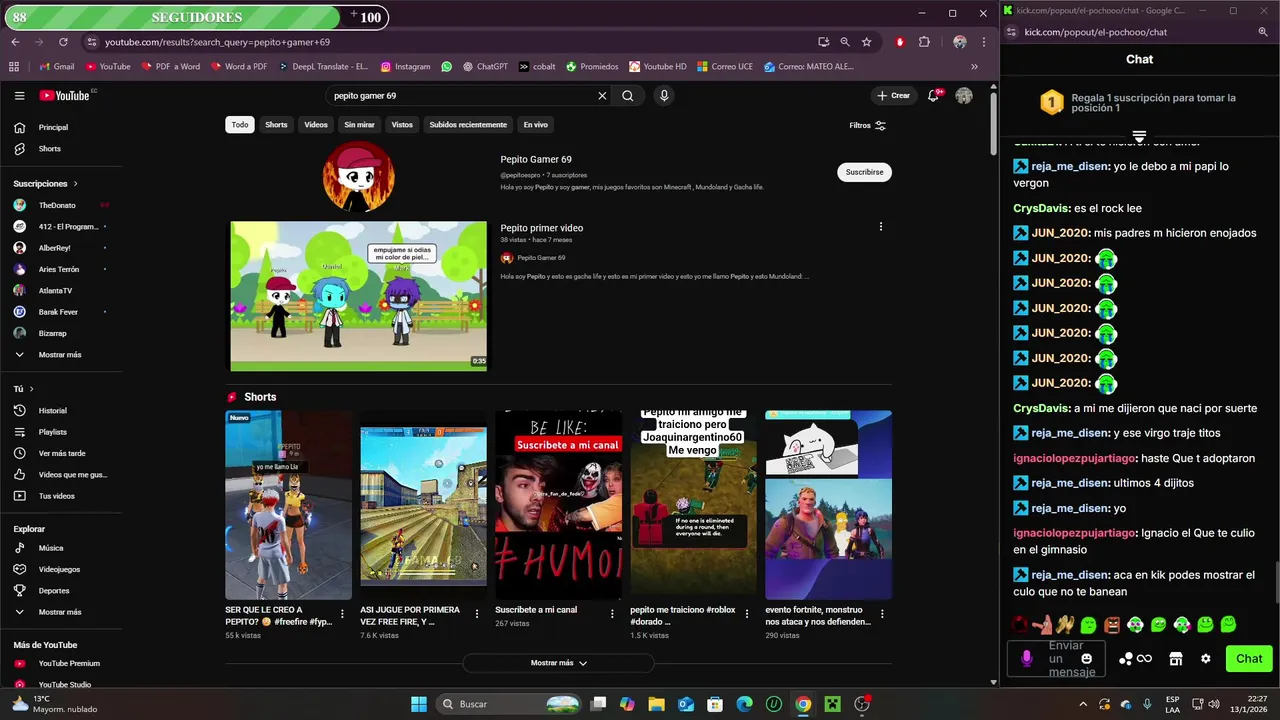Select the Sin mirar filter chip
The width and height of the screenshot is (1280, 720).
359,125
